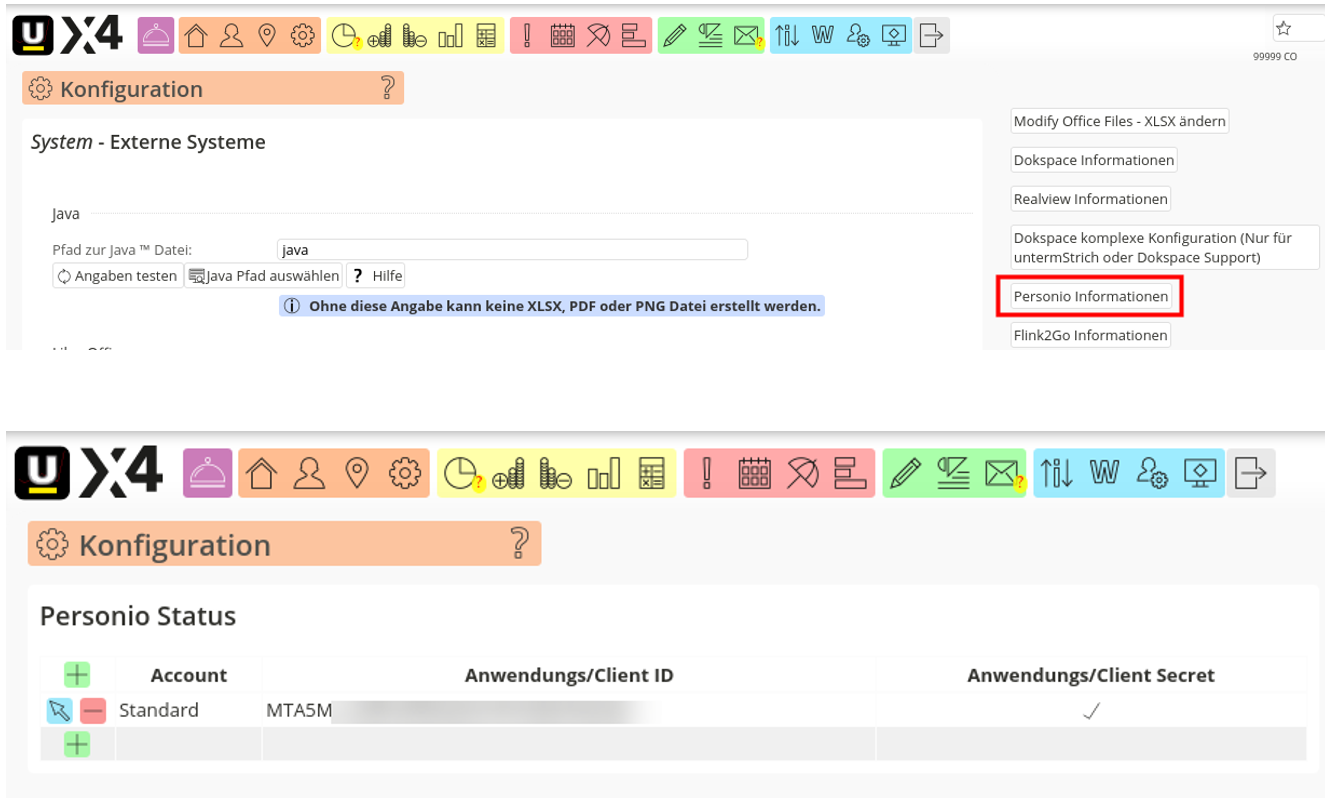
Task: Click green plus in empty bottom table row
Action: (x=77, y=744)
